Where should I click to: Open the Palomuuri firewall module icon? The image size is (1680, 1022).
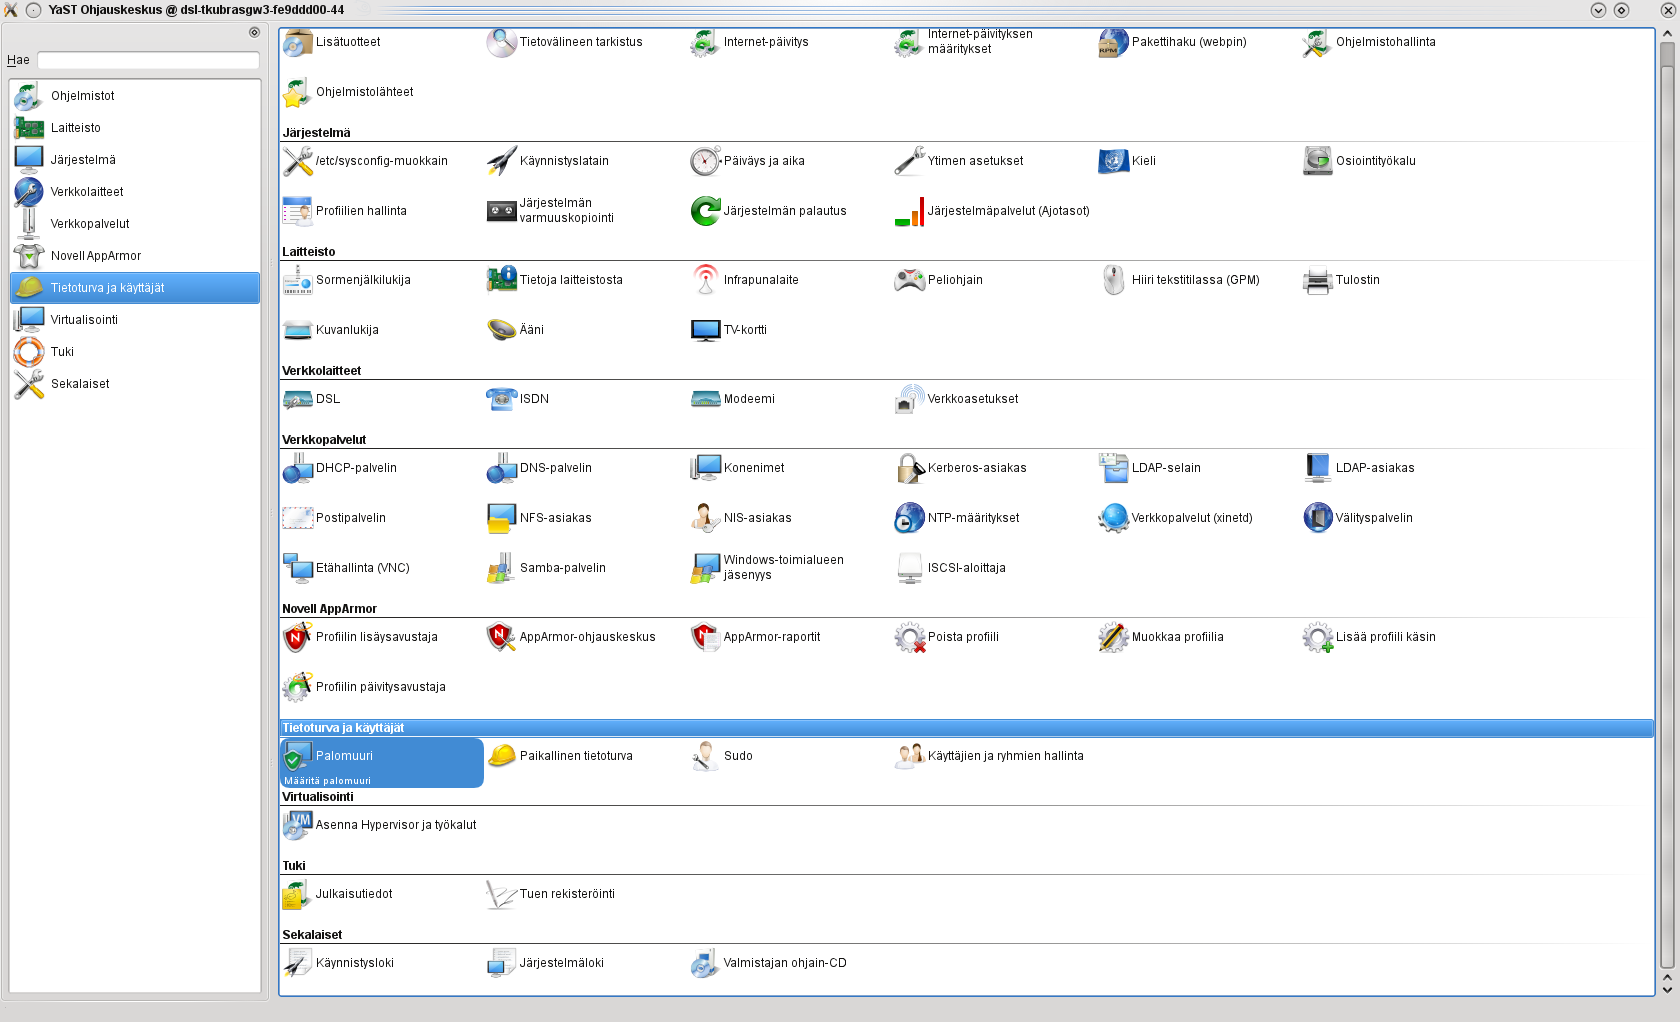[x=298, y=757]
